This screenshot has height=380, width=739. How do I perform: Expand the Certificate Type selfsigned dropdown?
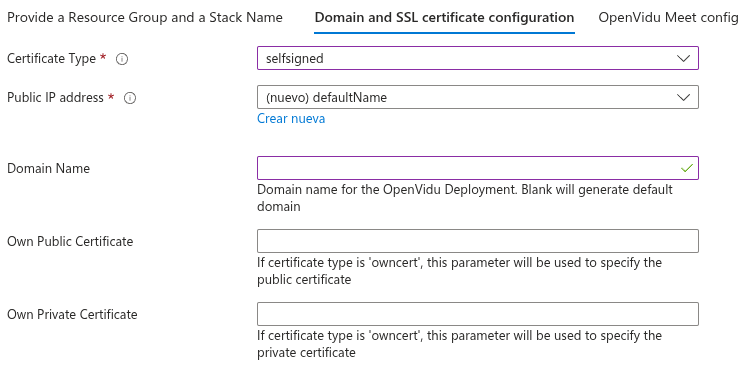tap(477, 58)
